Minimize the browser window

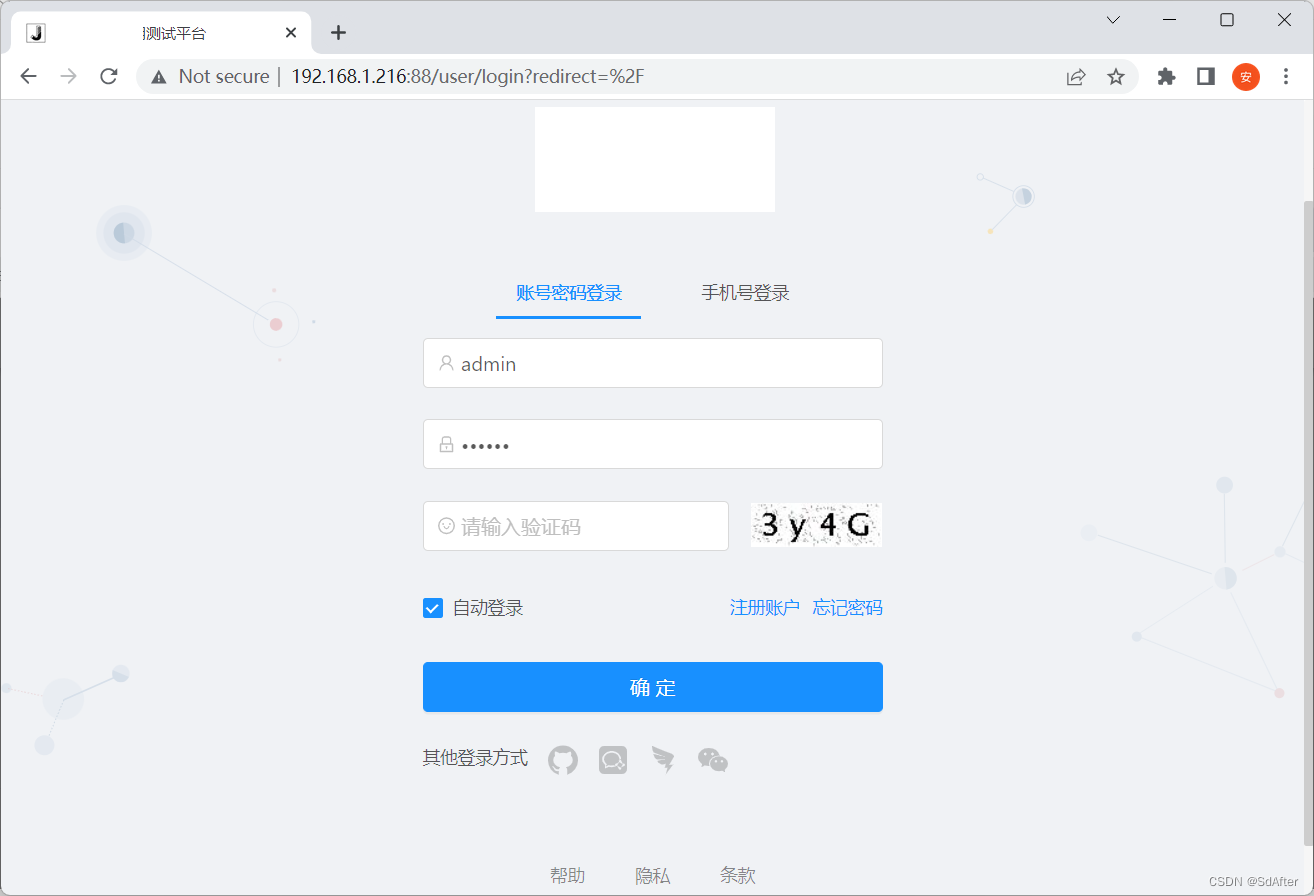point(1169,20)
